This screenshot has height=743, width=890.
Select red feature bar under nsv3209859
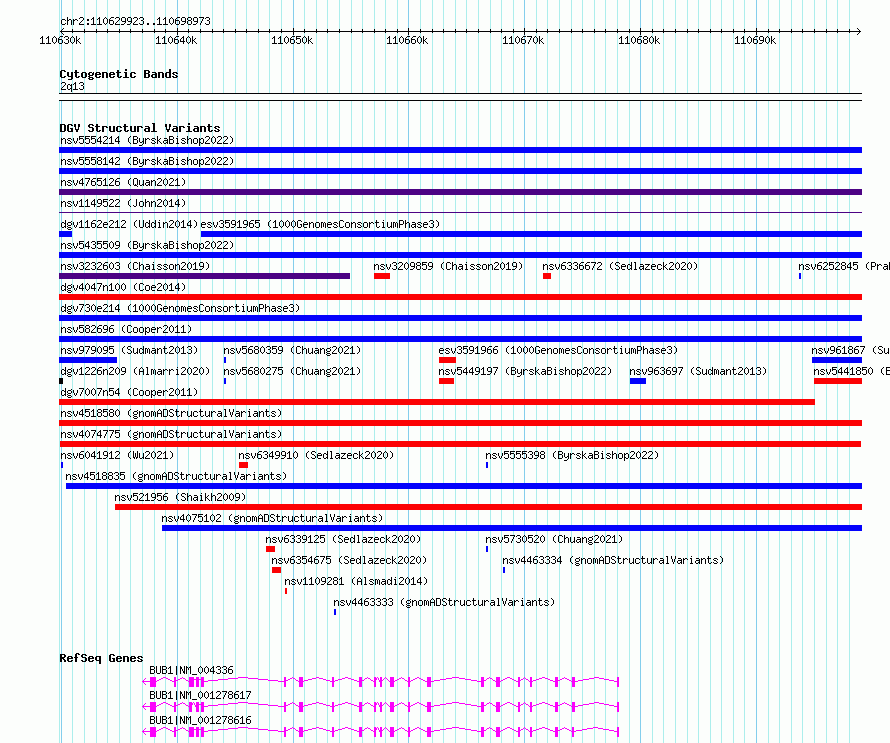382,276
